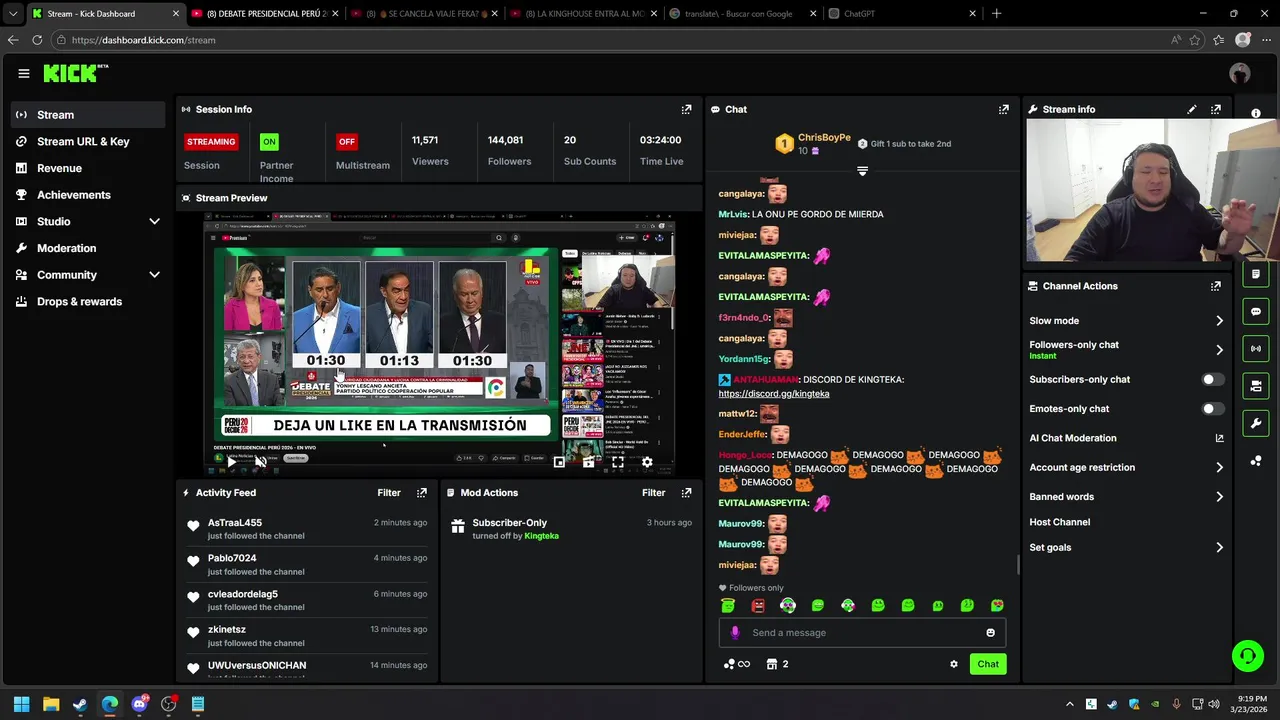Collapse the chat leaderboard arrow
1280x720 pixels.
click(862, 171)
